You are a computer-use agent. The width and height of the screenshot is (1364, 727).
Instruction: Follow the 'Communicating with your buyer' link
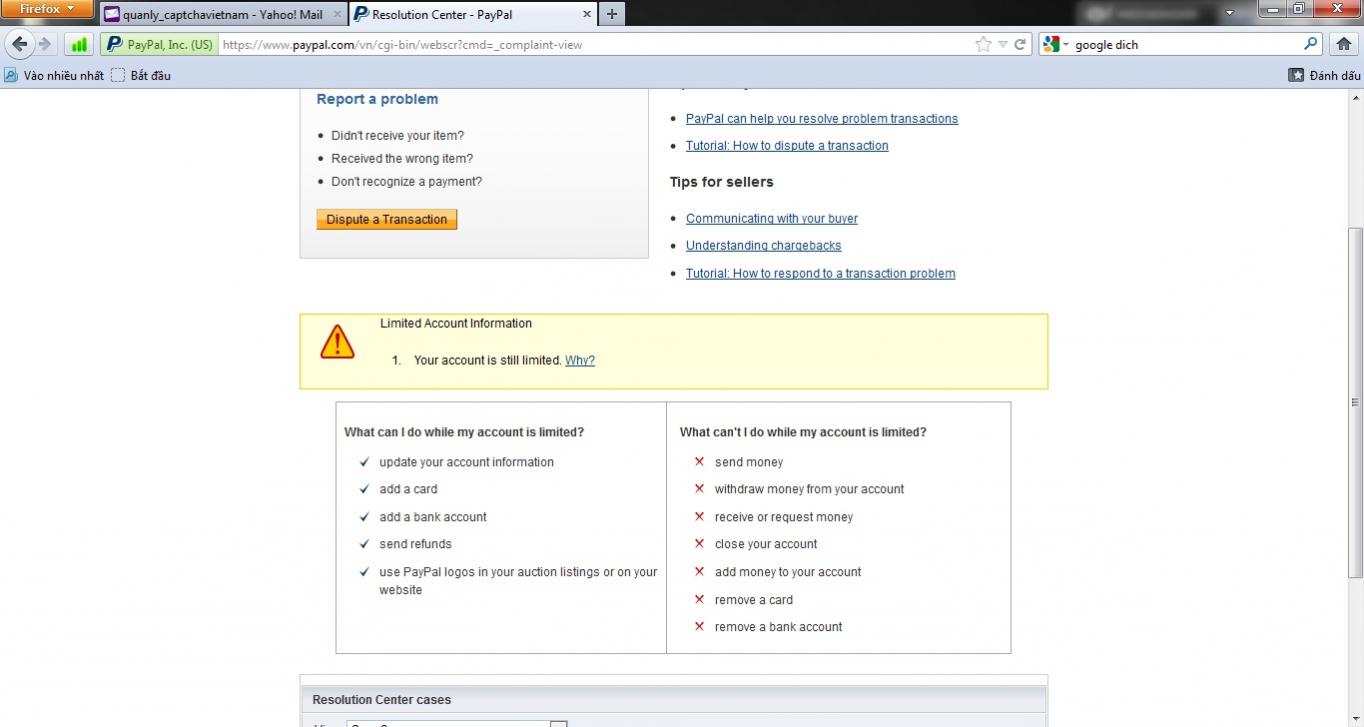[772, 219]
